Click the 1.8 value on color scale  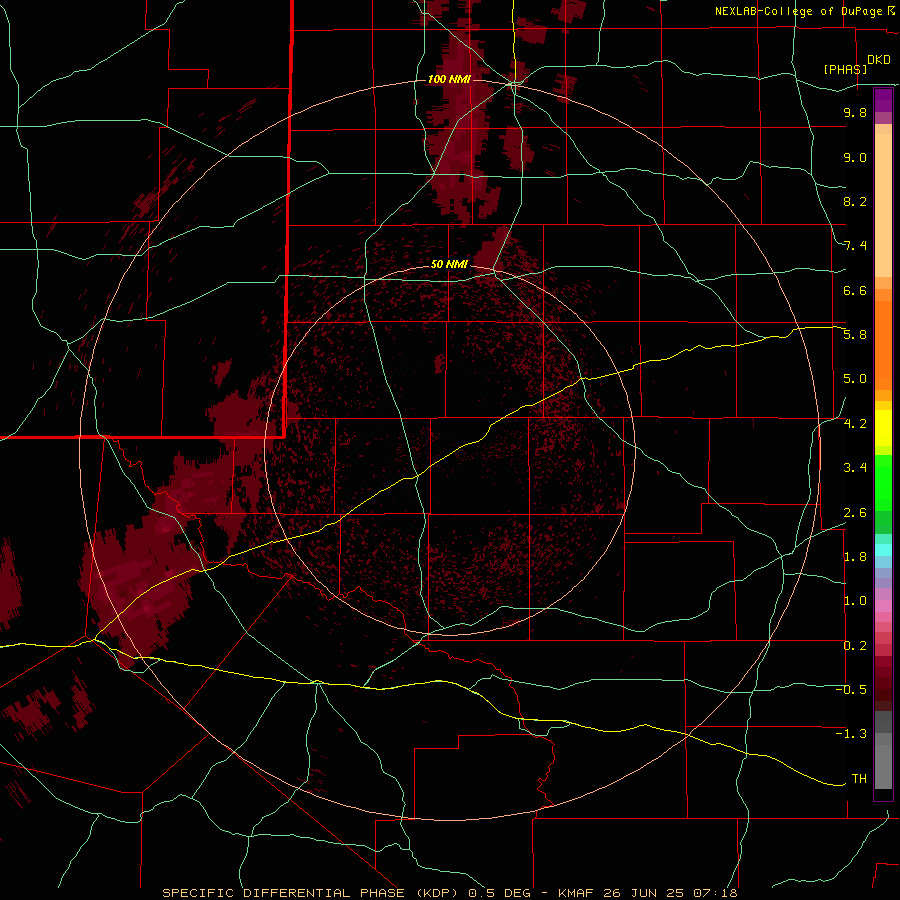click(x=855, y=557)
